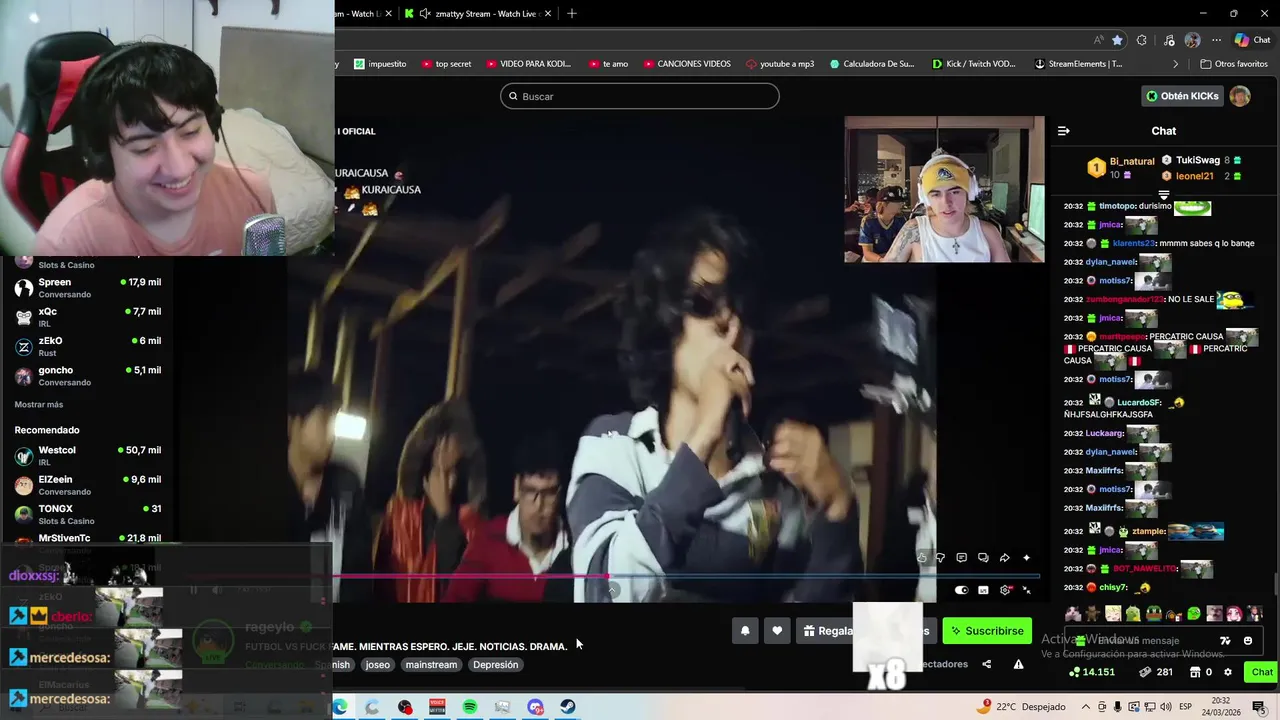1280x720 pixels.
Task: Close the zmattyy Stream tab
Action: click(x=547, y=13)
